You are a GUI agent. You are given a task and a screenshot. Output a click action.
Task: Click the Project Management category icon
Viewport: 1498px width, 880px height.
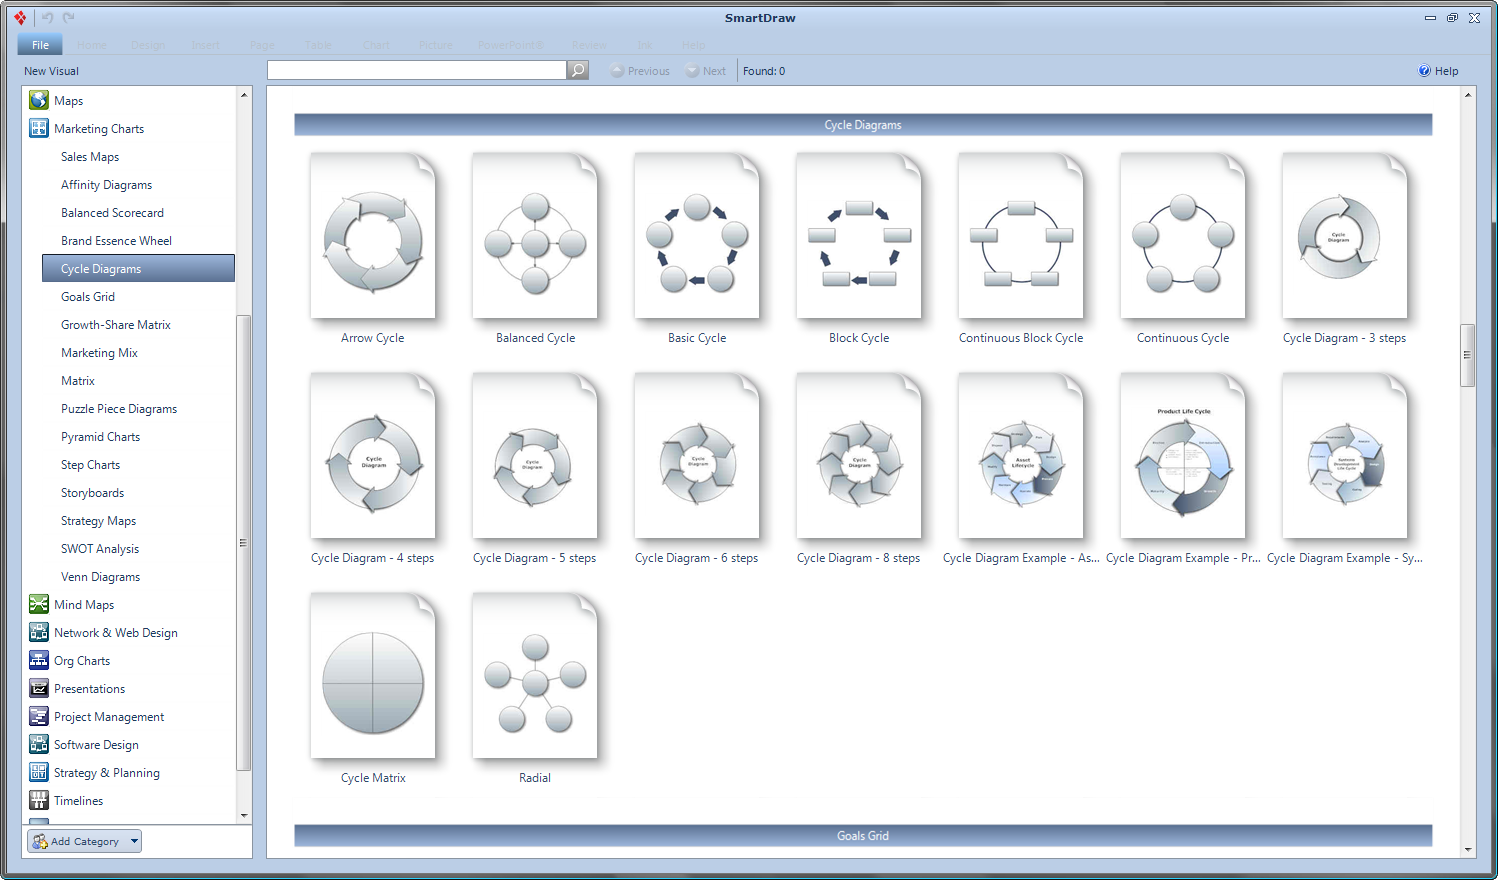(x=39, y=716)
